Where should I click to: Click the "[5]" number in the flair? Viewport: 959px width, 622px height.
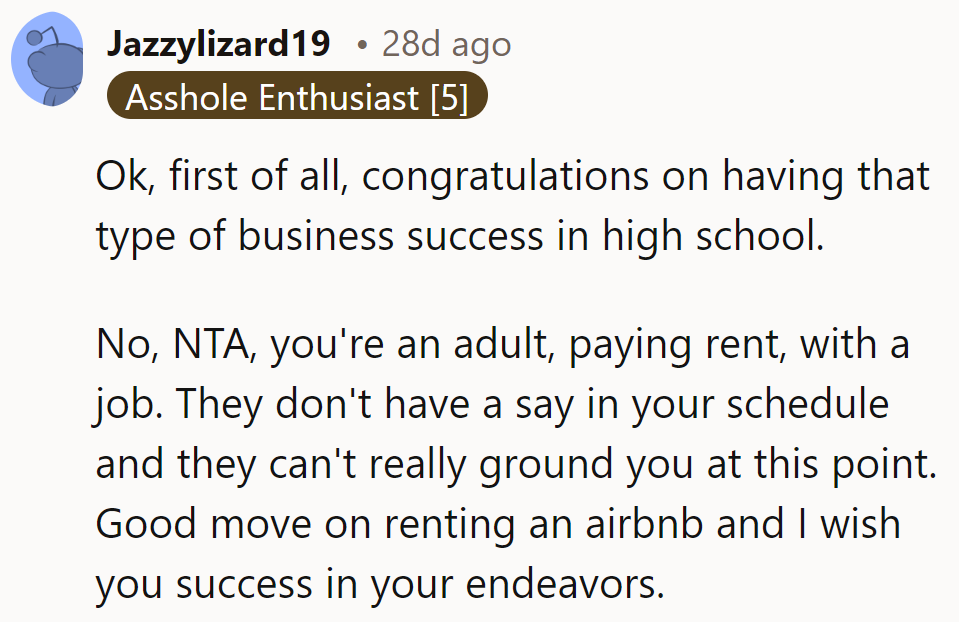[449, 97]
